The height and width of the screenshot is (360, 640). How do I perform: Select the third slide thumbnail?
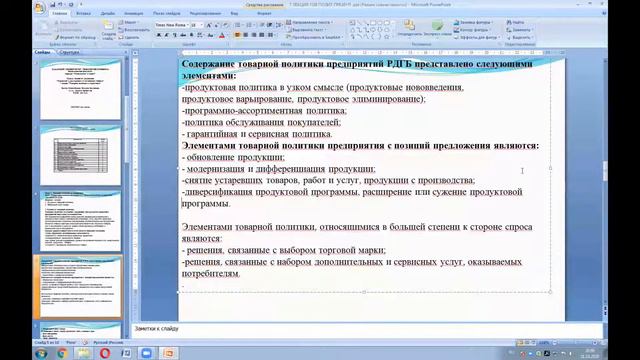coord(80,221)
